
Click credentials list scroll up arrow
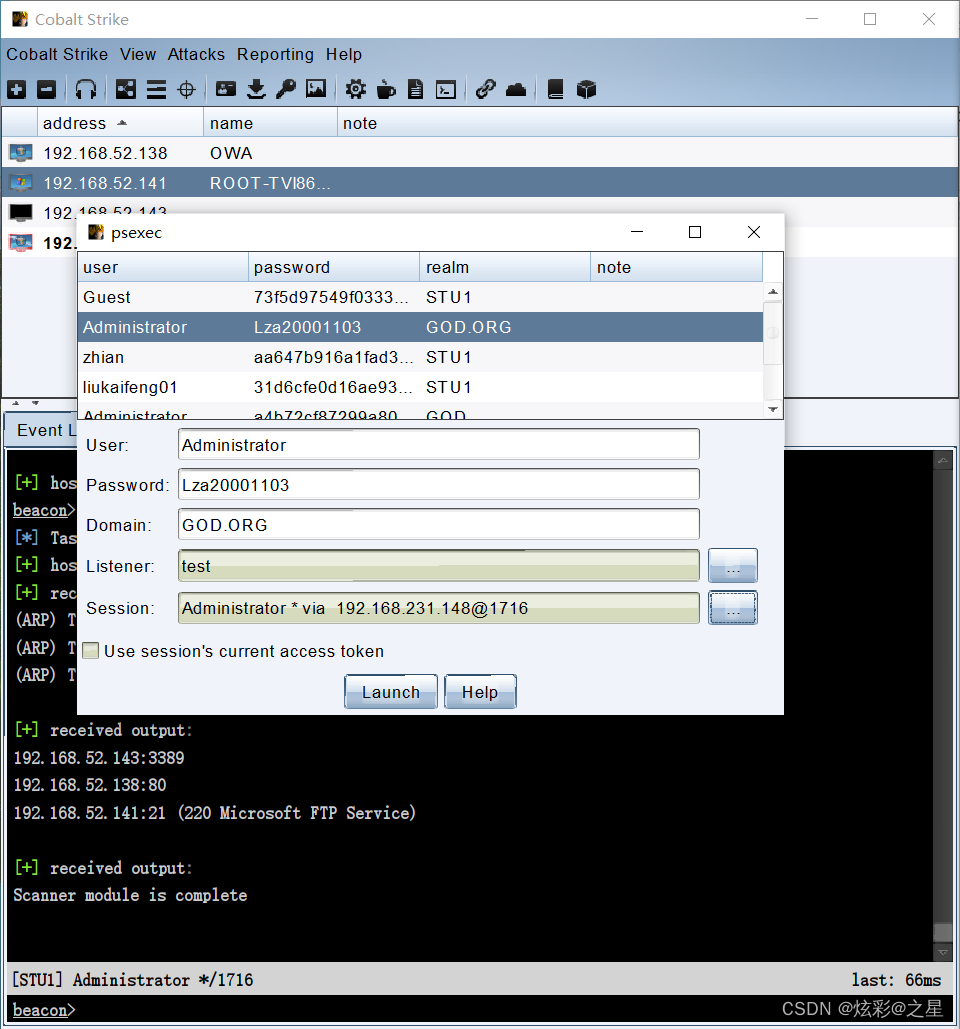tap(773, 292)
